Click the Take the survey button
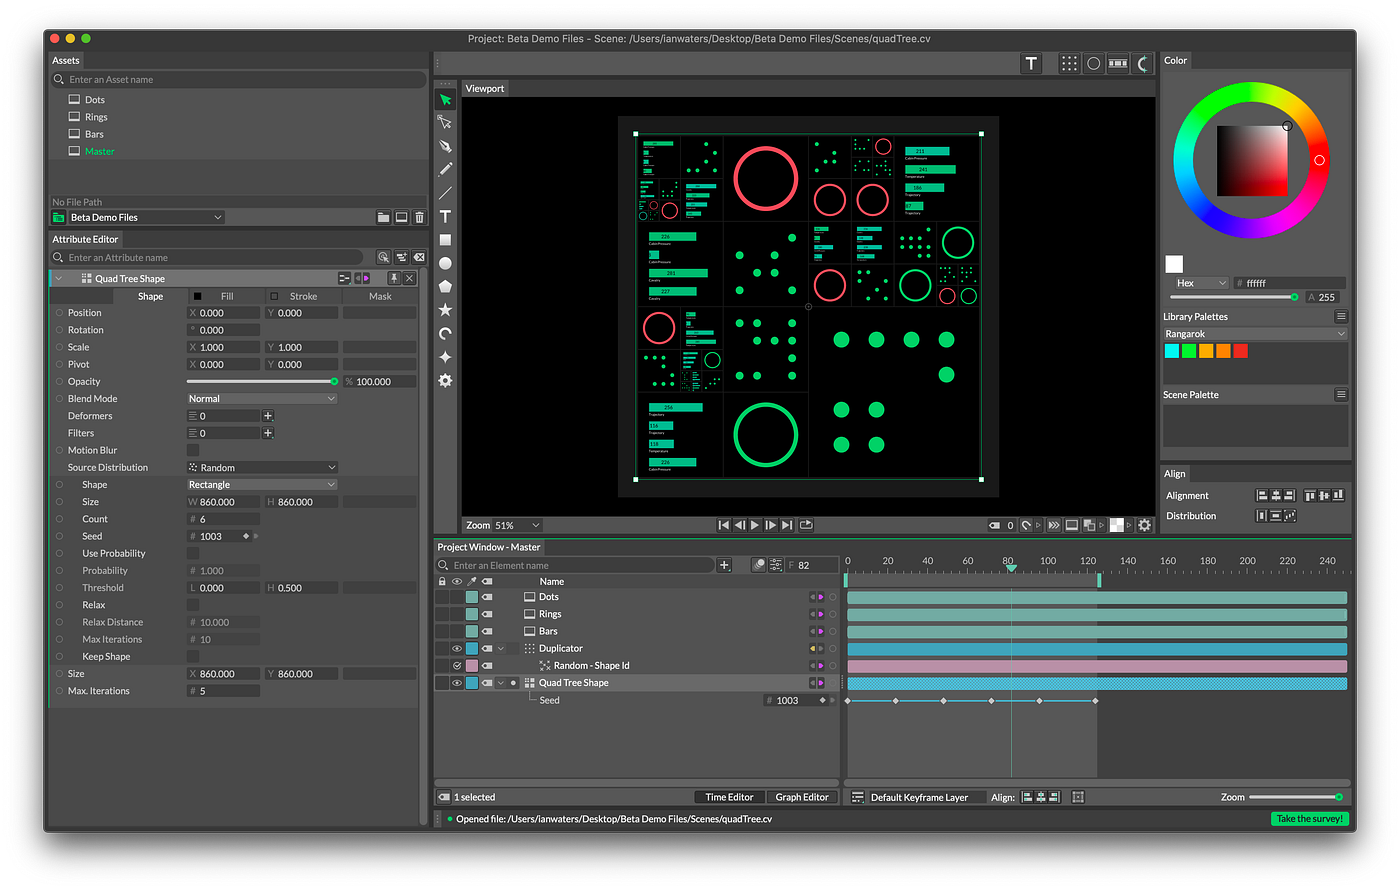Viewport: 1400px width, 890px height. click(x=1309, y=818)
